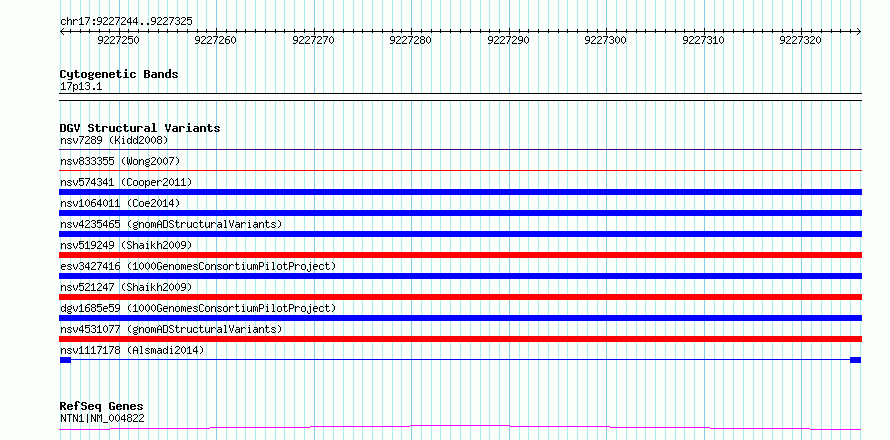The image size is (890, 440).
Task: Click ruler tick label 9227270
Action: [313, 40]
